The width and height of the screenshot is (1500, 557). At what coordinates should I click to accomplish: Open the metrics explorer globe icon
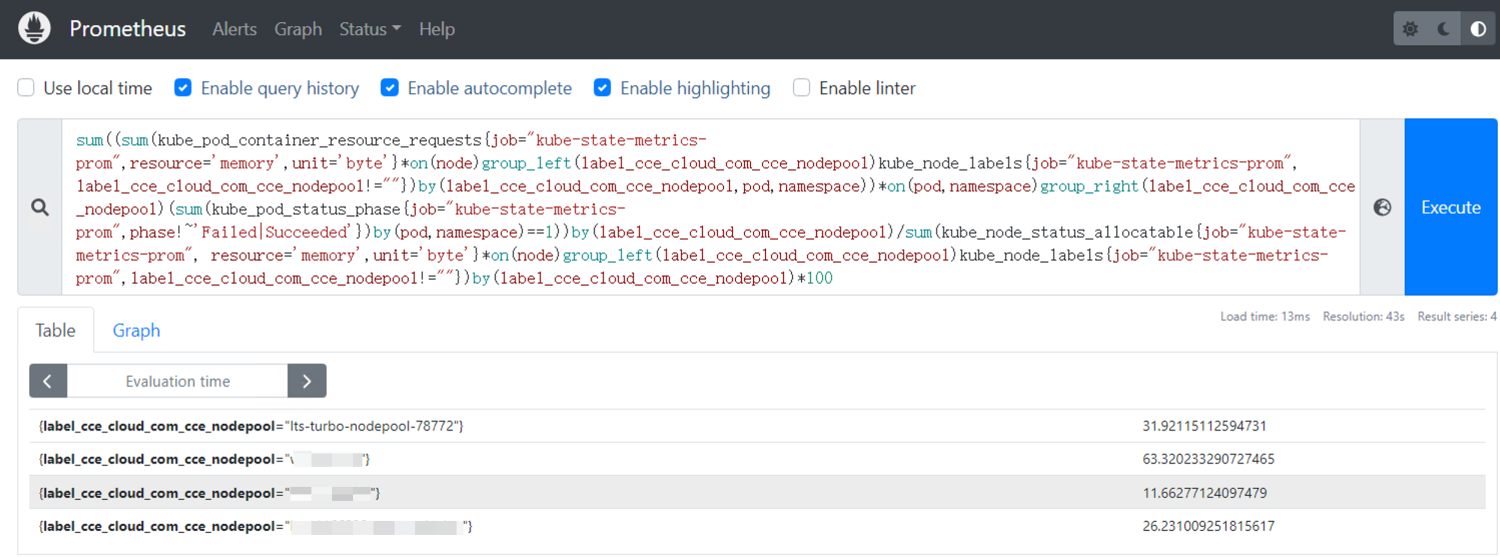pyautogui.click(x=1383, y=207)
